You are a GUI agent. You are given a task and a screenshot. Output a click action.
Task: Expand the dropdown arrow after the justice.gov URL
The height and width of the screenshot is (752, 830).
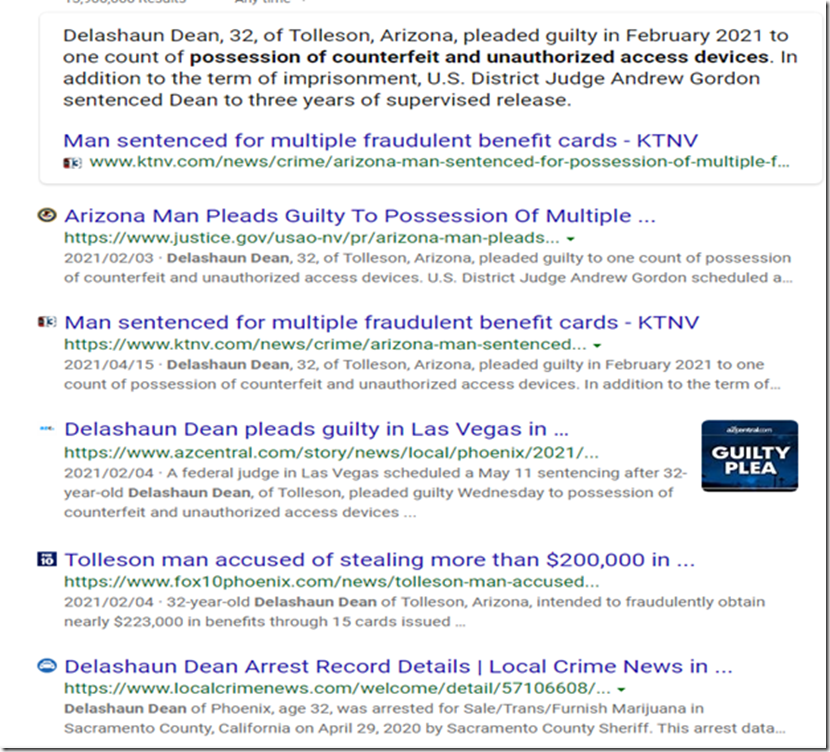click(570, 239)
